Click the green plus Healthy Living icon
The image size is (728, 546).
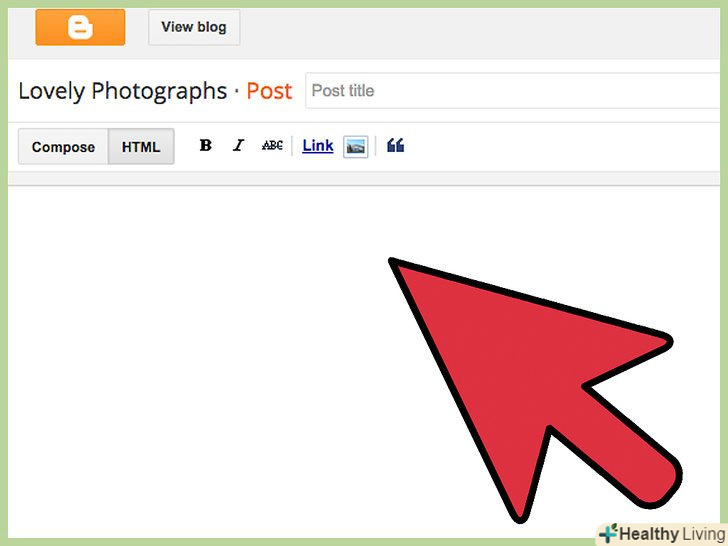[x=609, y=533]
